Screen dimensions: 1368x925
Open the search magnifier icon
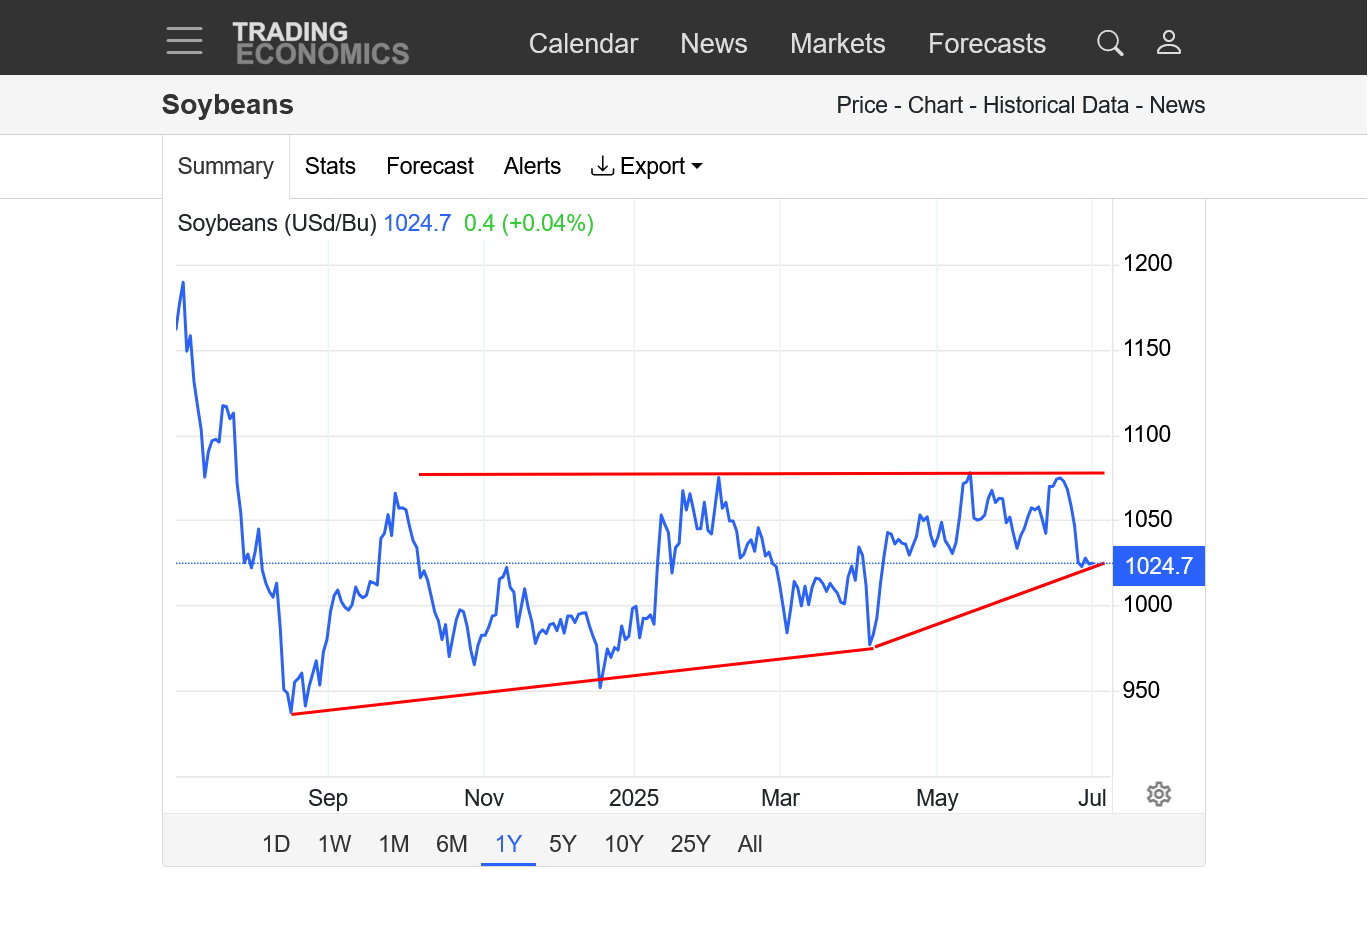pyautogui.click(x=1110, y=43)
